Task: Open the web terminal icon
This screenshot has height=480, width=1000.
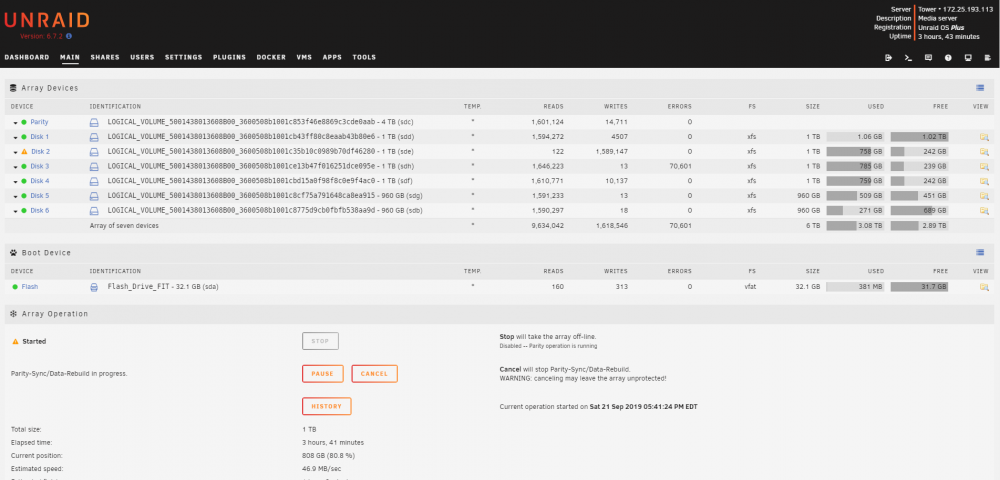Action: (908, 57)
